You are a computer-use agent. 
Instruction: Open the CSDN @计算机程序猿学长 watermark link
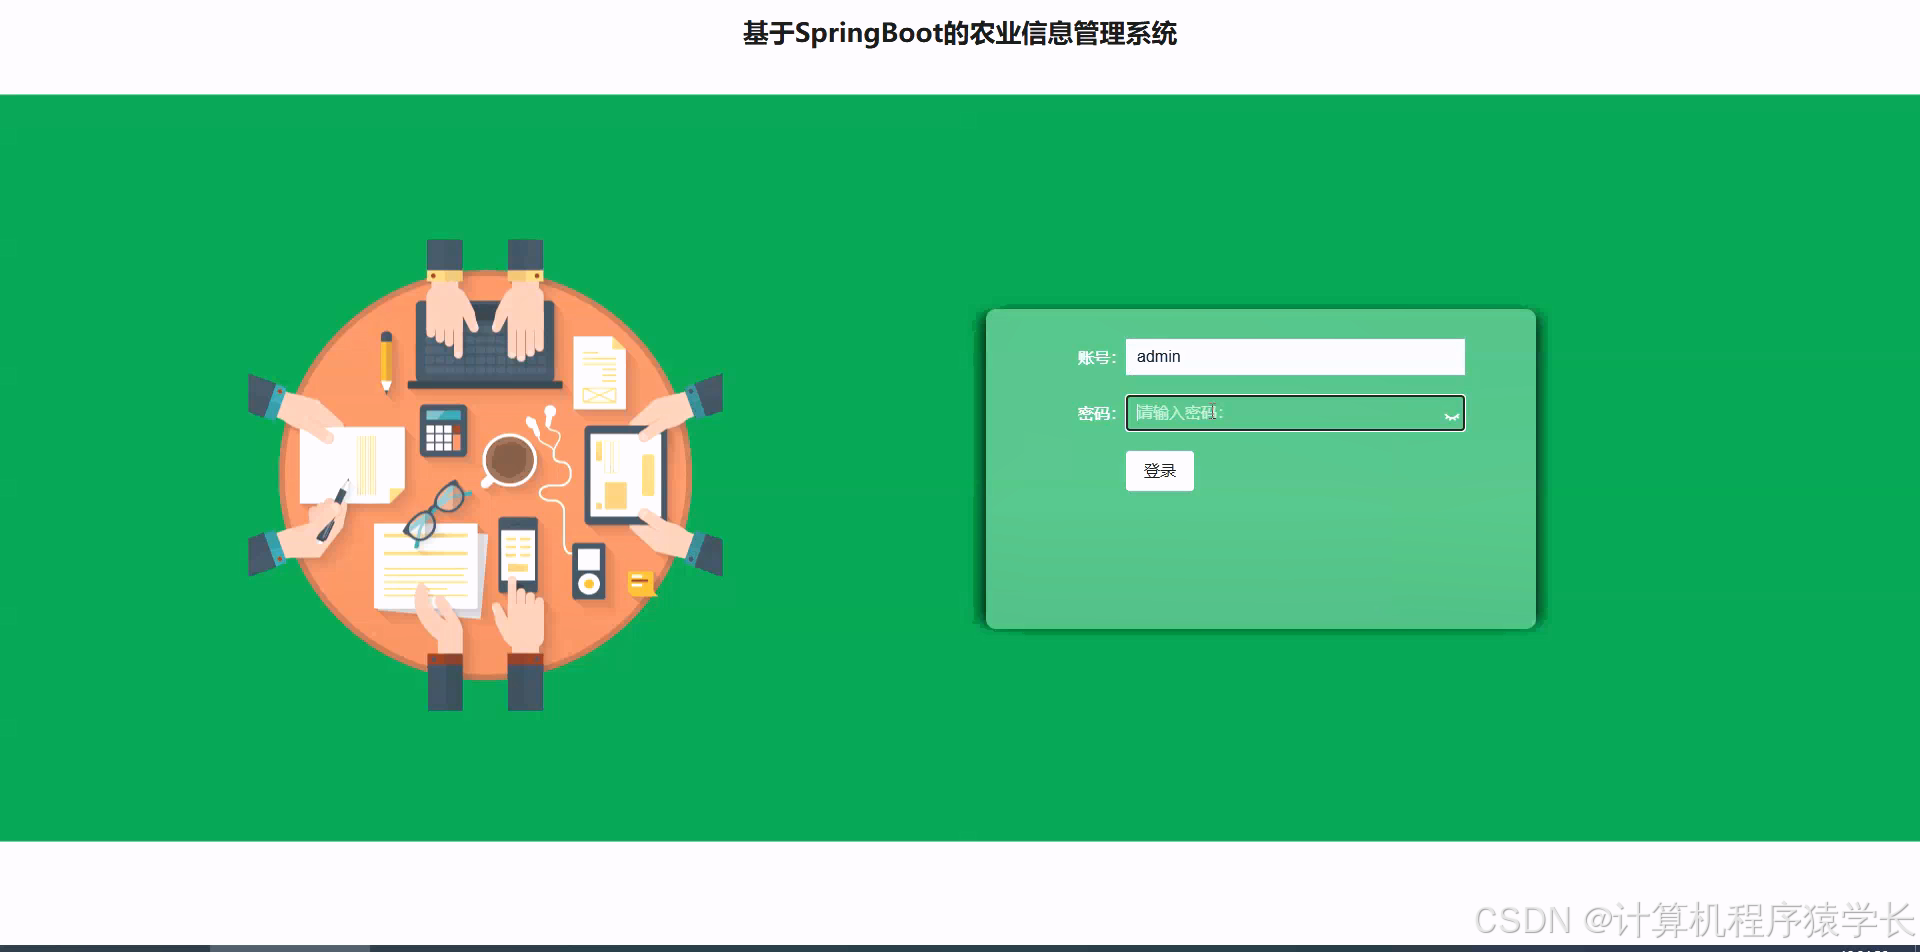tap(1688, 915)
